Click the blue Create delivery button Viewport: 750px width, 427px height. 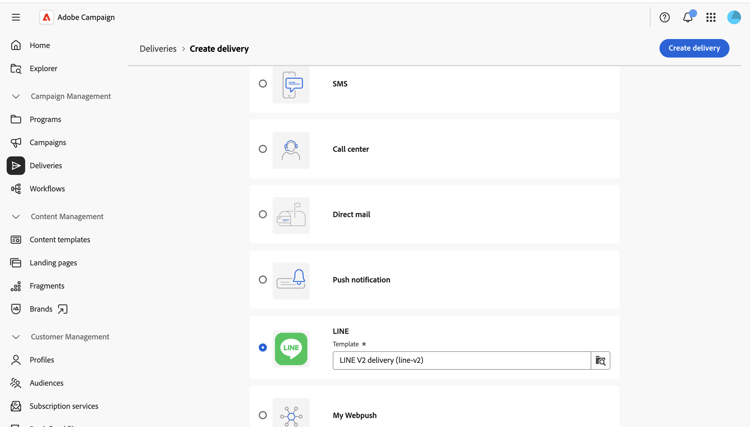tap(694, 48)
